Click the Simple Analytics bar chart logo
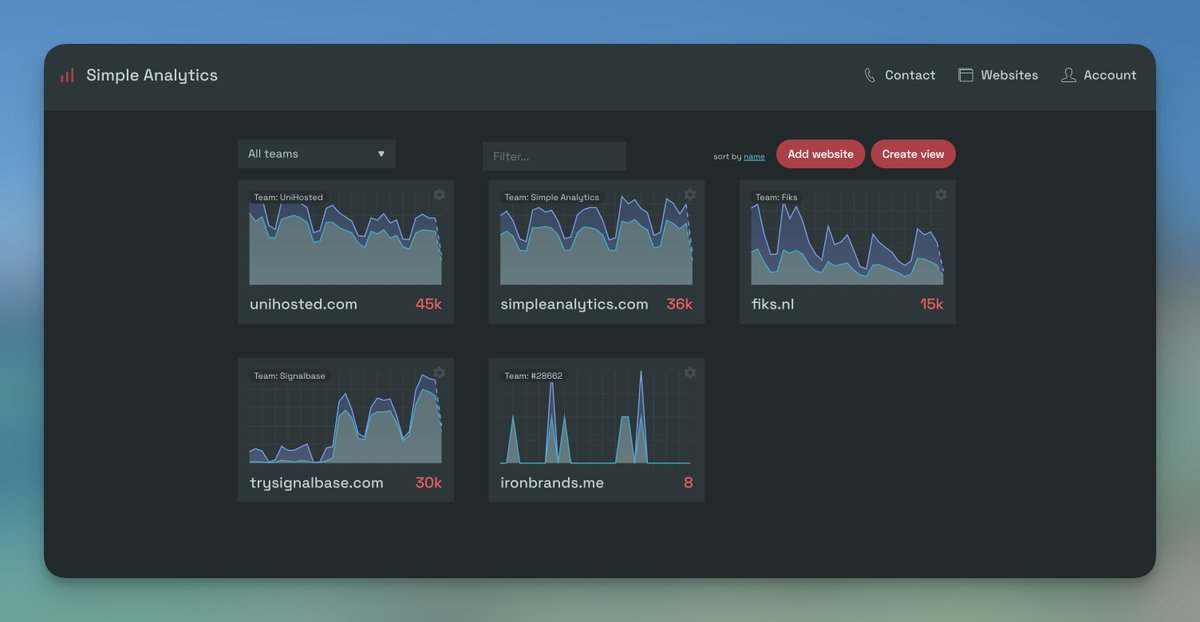Screen dimensions: 1200x622 (x=67, y=75)
